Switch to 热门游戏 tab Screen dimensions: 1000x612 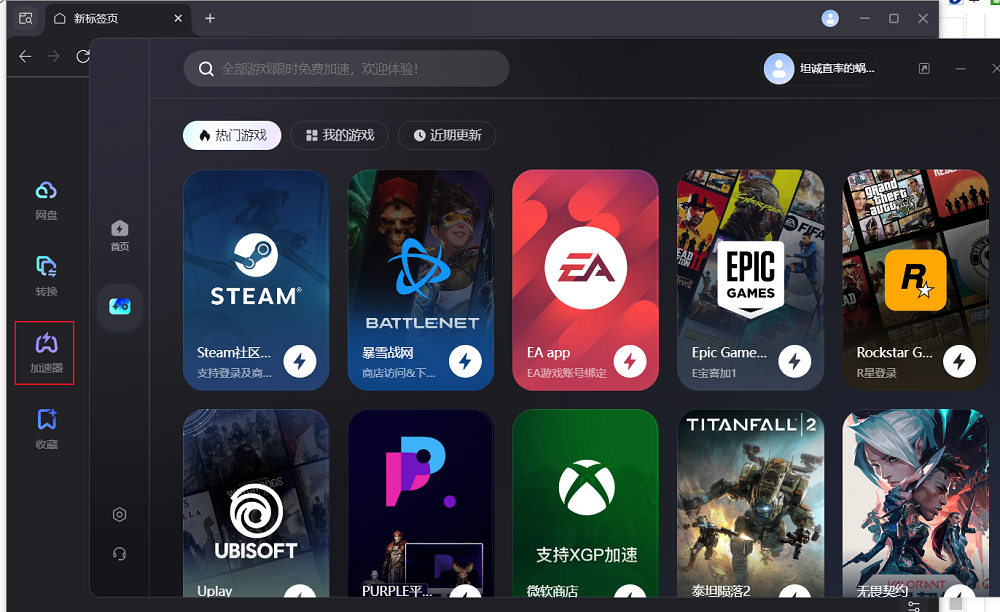[x=232, y=135]
